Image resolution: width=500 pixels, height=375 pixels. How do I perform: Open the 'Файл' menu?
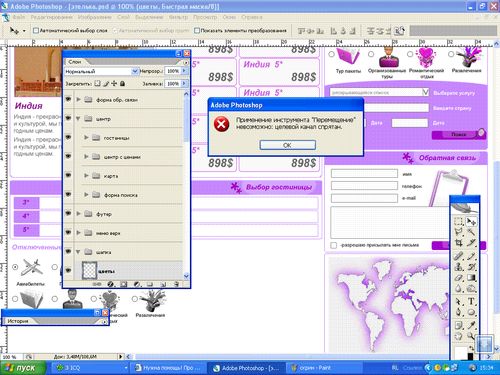click(x=19, y=17)
